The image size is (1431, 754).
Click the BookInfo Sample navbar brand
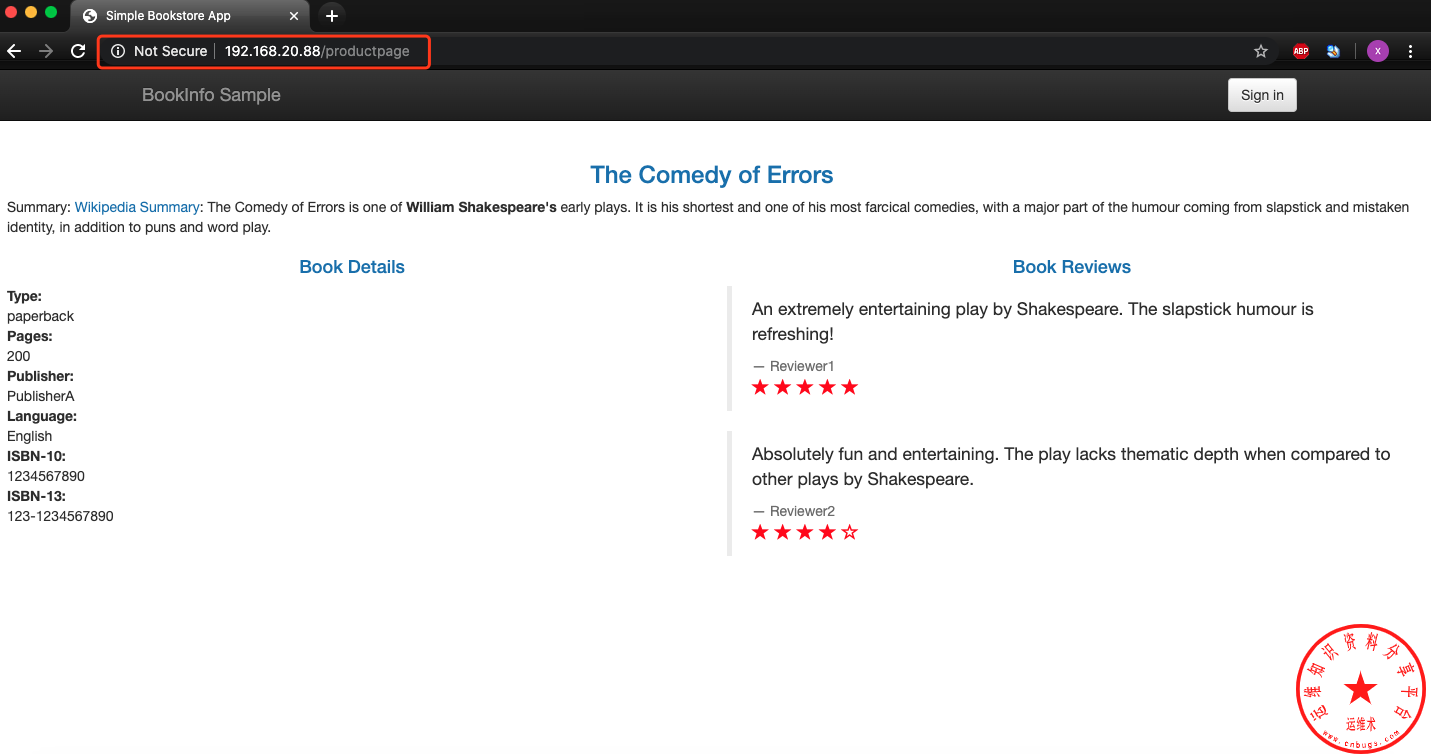(x=211, y=95)
